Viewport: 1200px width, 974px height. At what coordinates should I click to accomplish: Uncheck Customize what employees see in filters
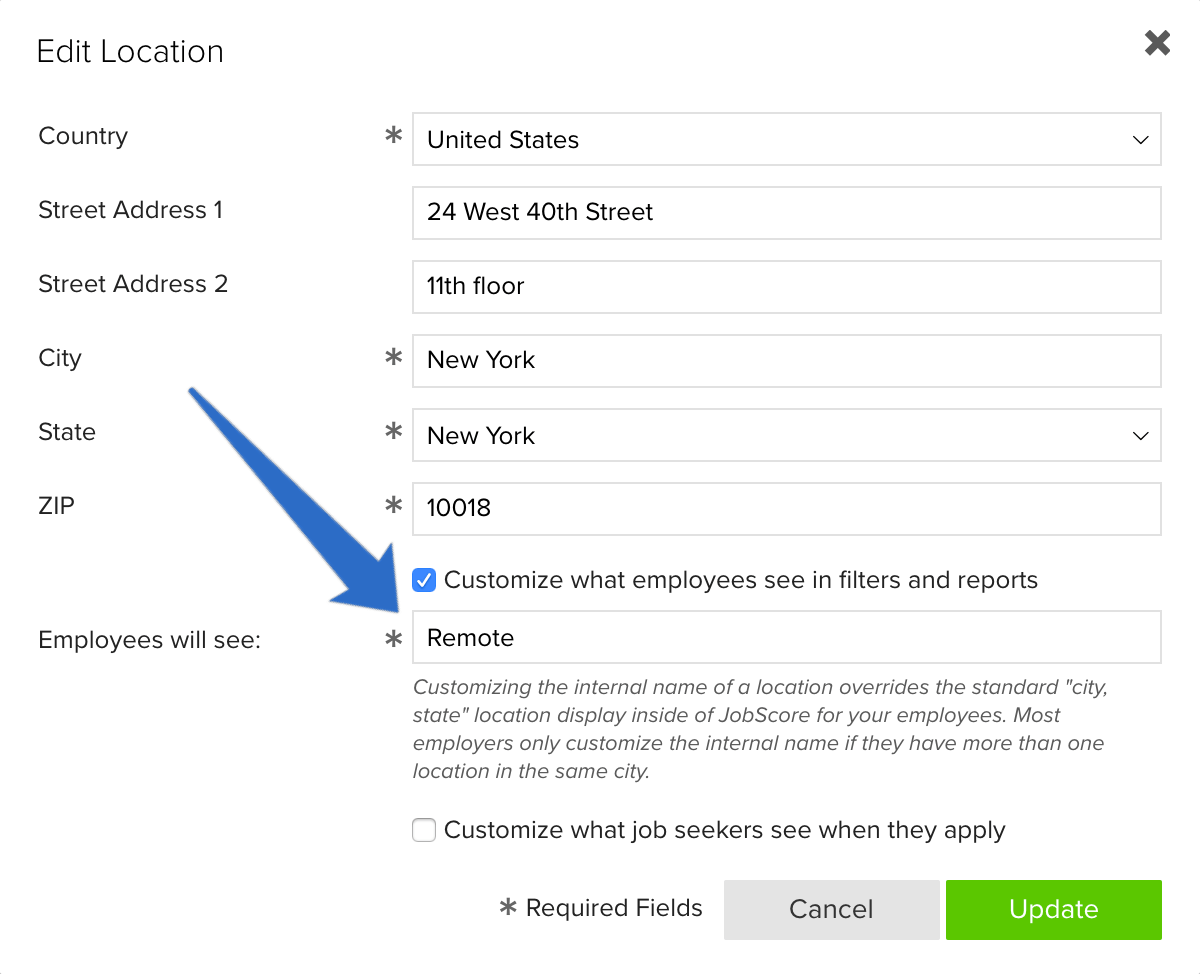pyautogui.click(x=424, y=580)
